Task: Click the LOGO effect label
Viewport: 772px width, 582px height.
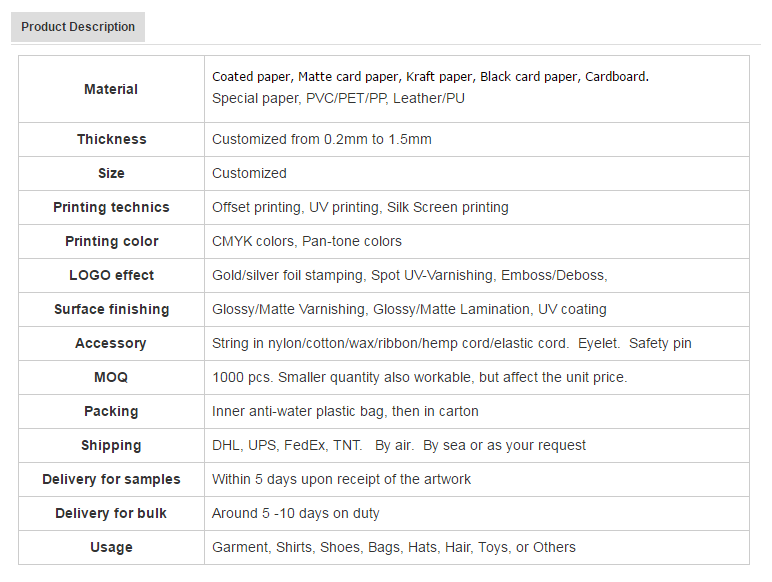Action: click(x=112, y=275)
